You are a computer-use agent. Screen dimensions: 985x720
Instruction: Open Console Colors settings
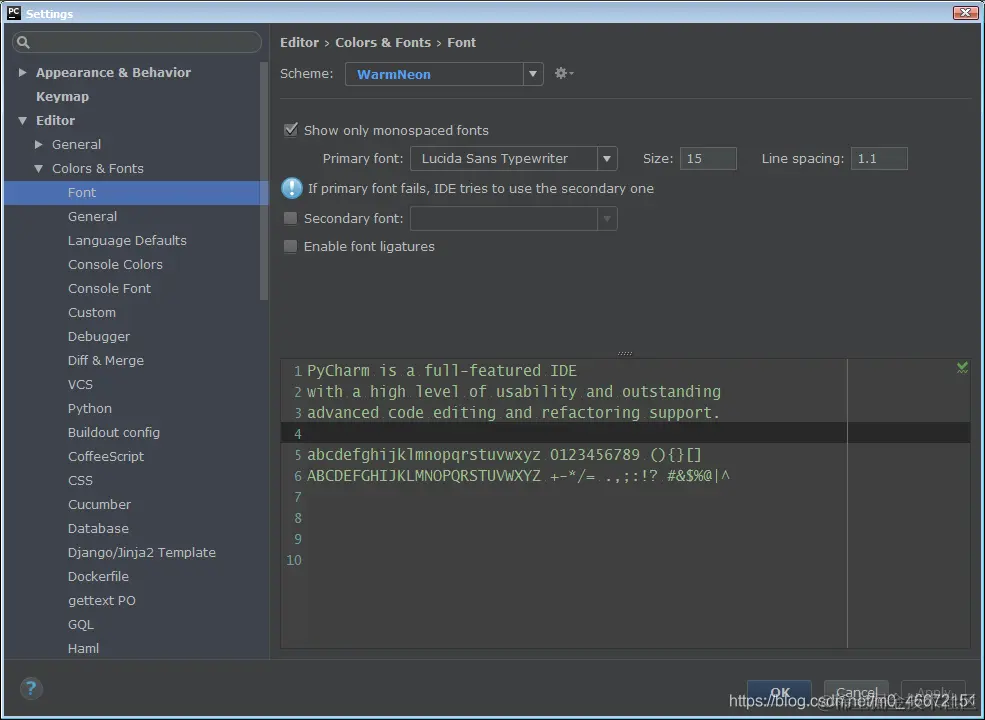[115, 264]
